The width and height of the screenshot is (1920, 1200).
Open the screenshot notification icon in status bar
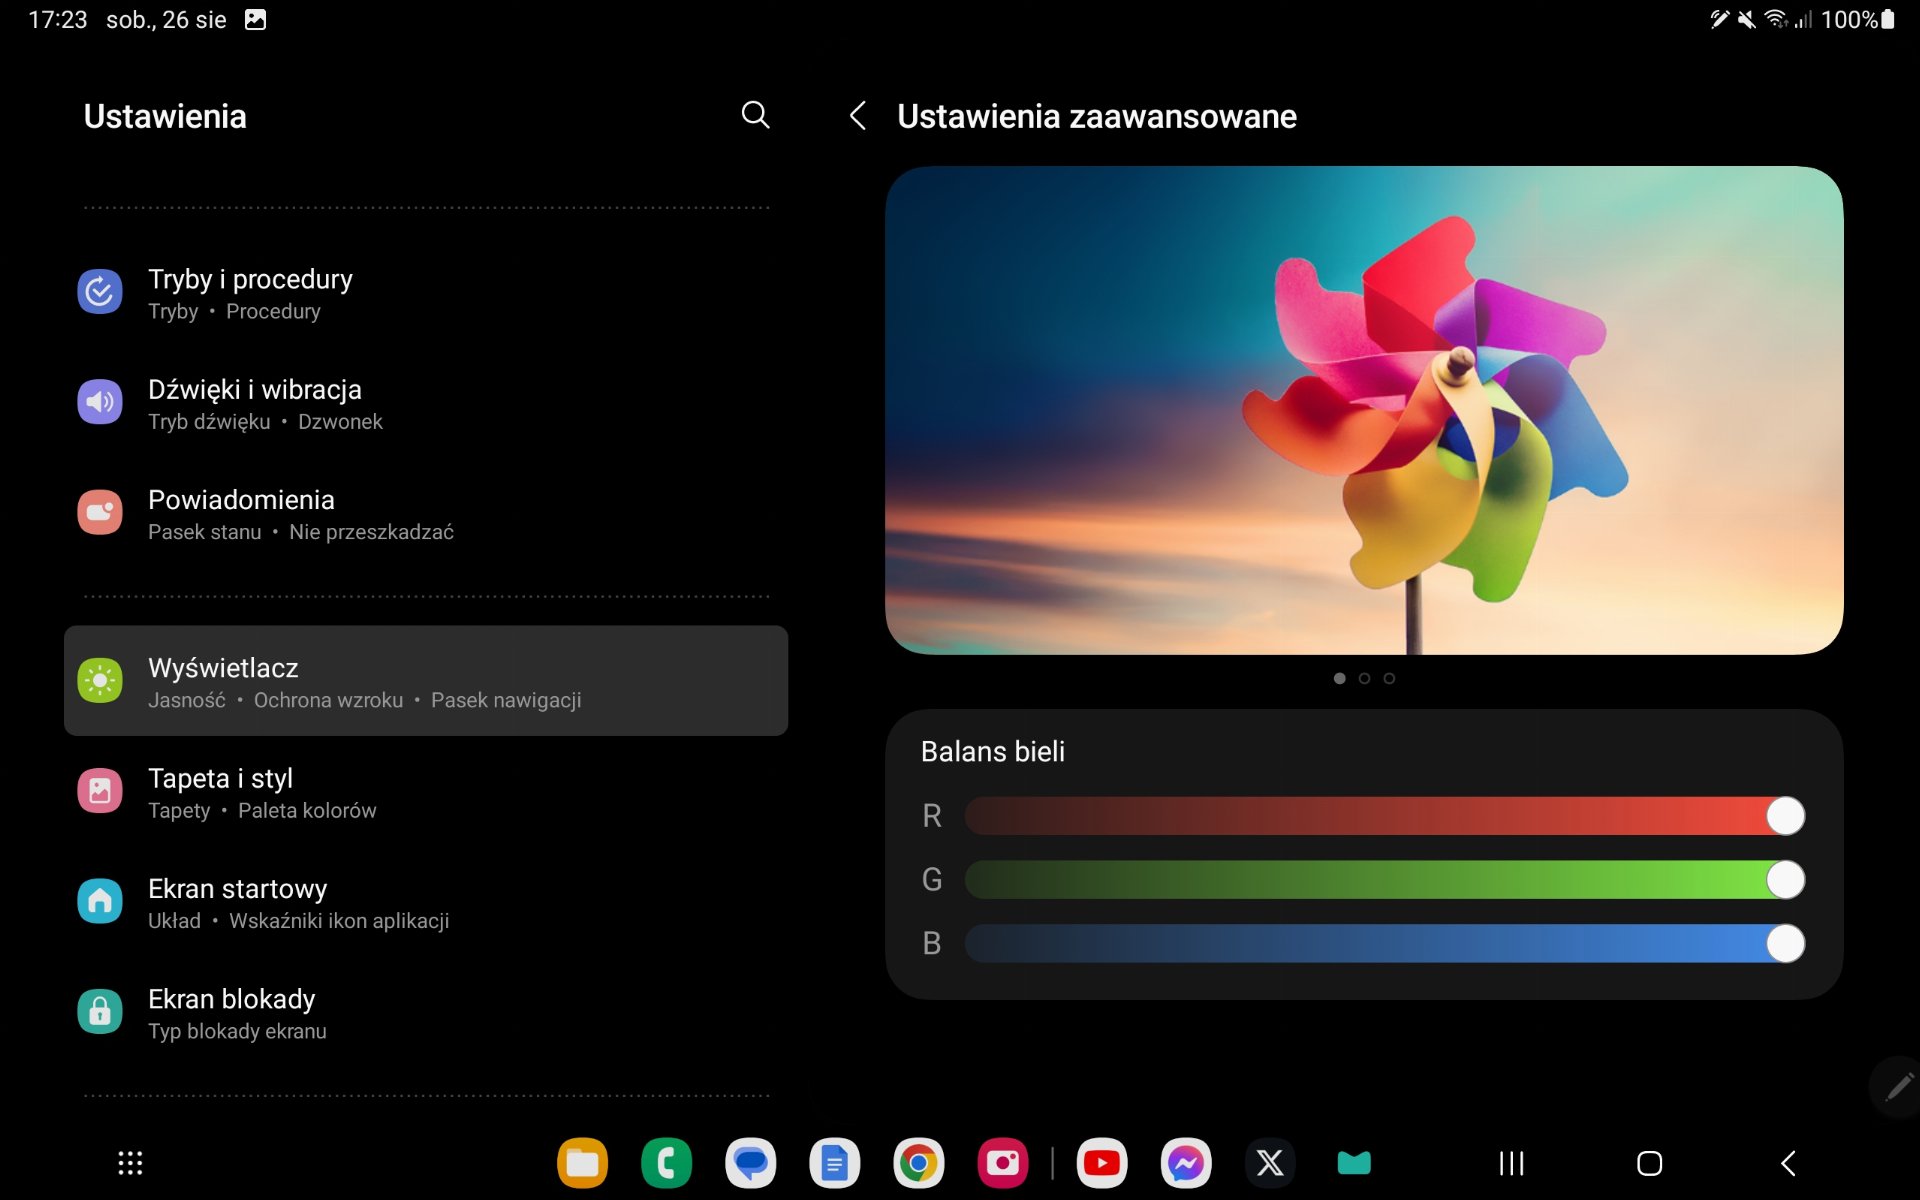tap(255, 20)
